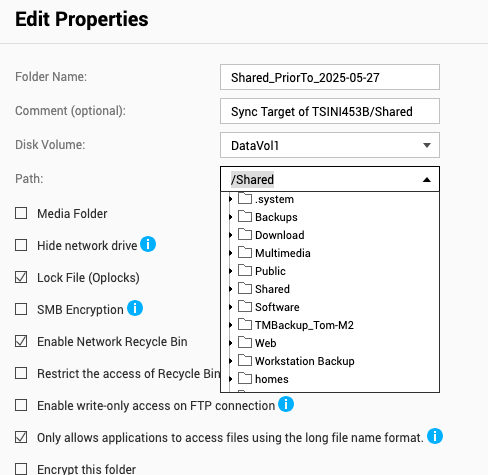Click the homes folder icon
This screenshot has height=475, width=488.
click(x=245, y=379)
